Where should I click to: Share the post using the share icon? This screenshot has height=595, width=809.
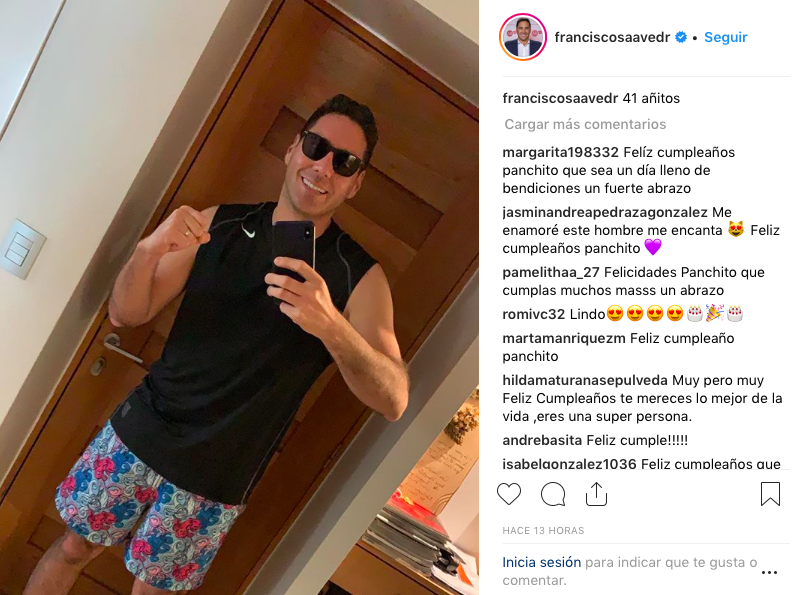(x=596, y=494)
